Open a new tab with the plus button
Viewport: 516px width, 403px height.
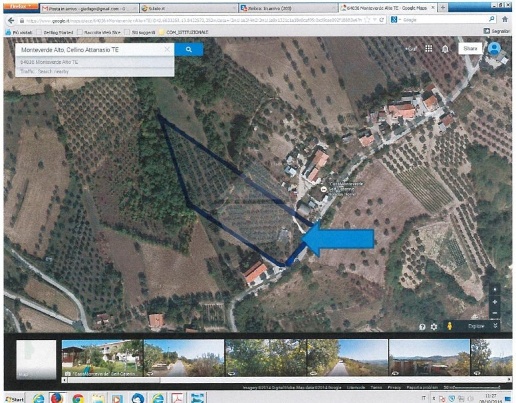(x=443, y=8)
